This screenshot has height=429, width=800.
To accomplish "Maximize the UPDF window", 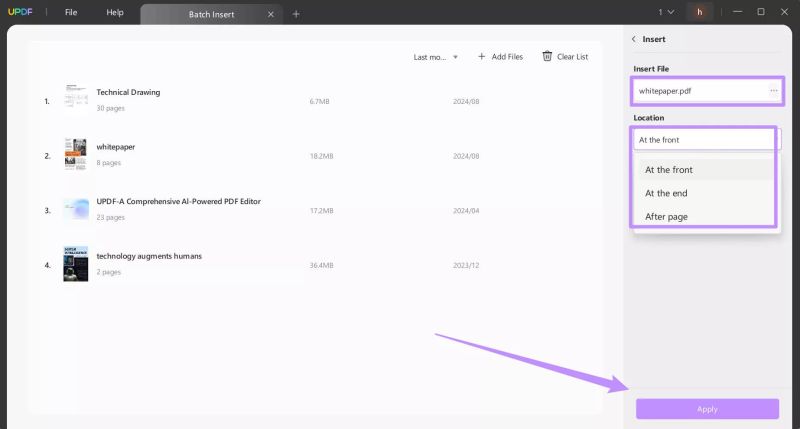I will (761, 12).
